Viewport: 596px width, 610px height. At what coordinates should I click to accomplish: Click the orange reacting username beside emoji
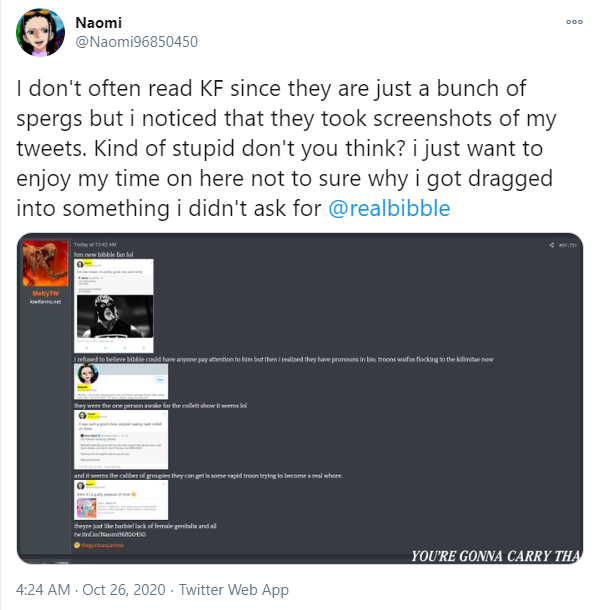[x=103, y=545]
